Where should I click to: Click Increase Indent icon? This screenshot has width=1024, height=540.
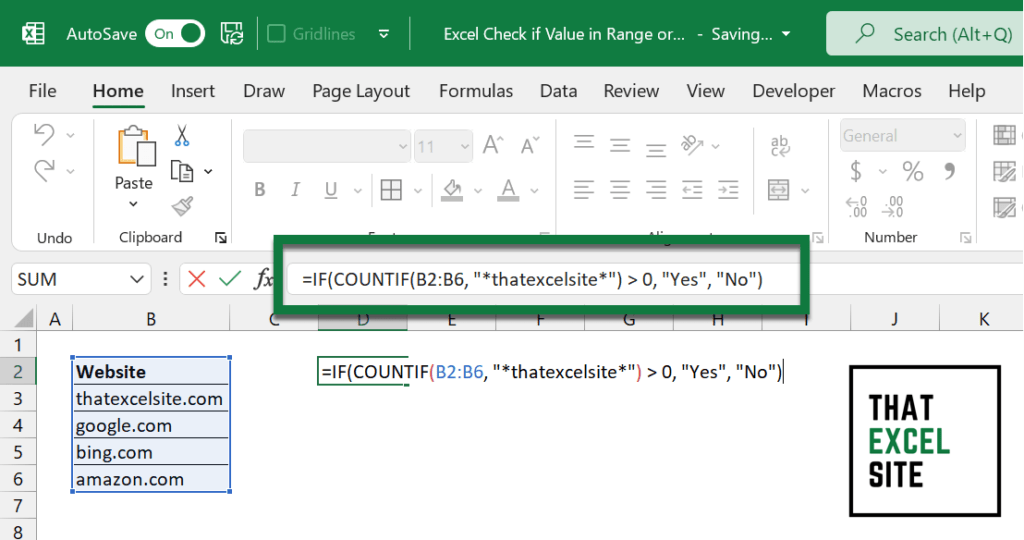click(728, 190)
